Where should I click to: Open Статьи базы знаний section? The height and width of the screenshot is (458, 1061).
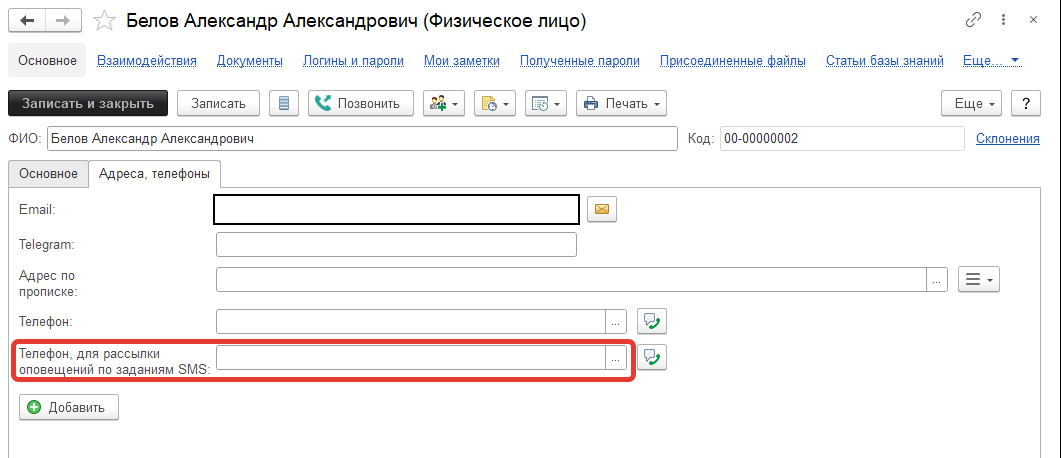pos(884,61)
